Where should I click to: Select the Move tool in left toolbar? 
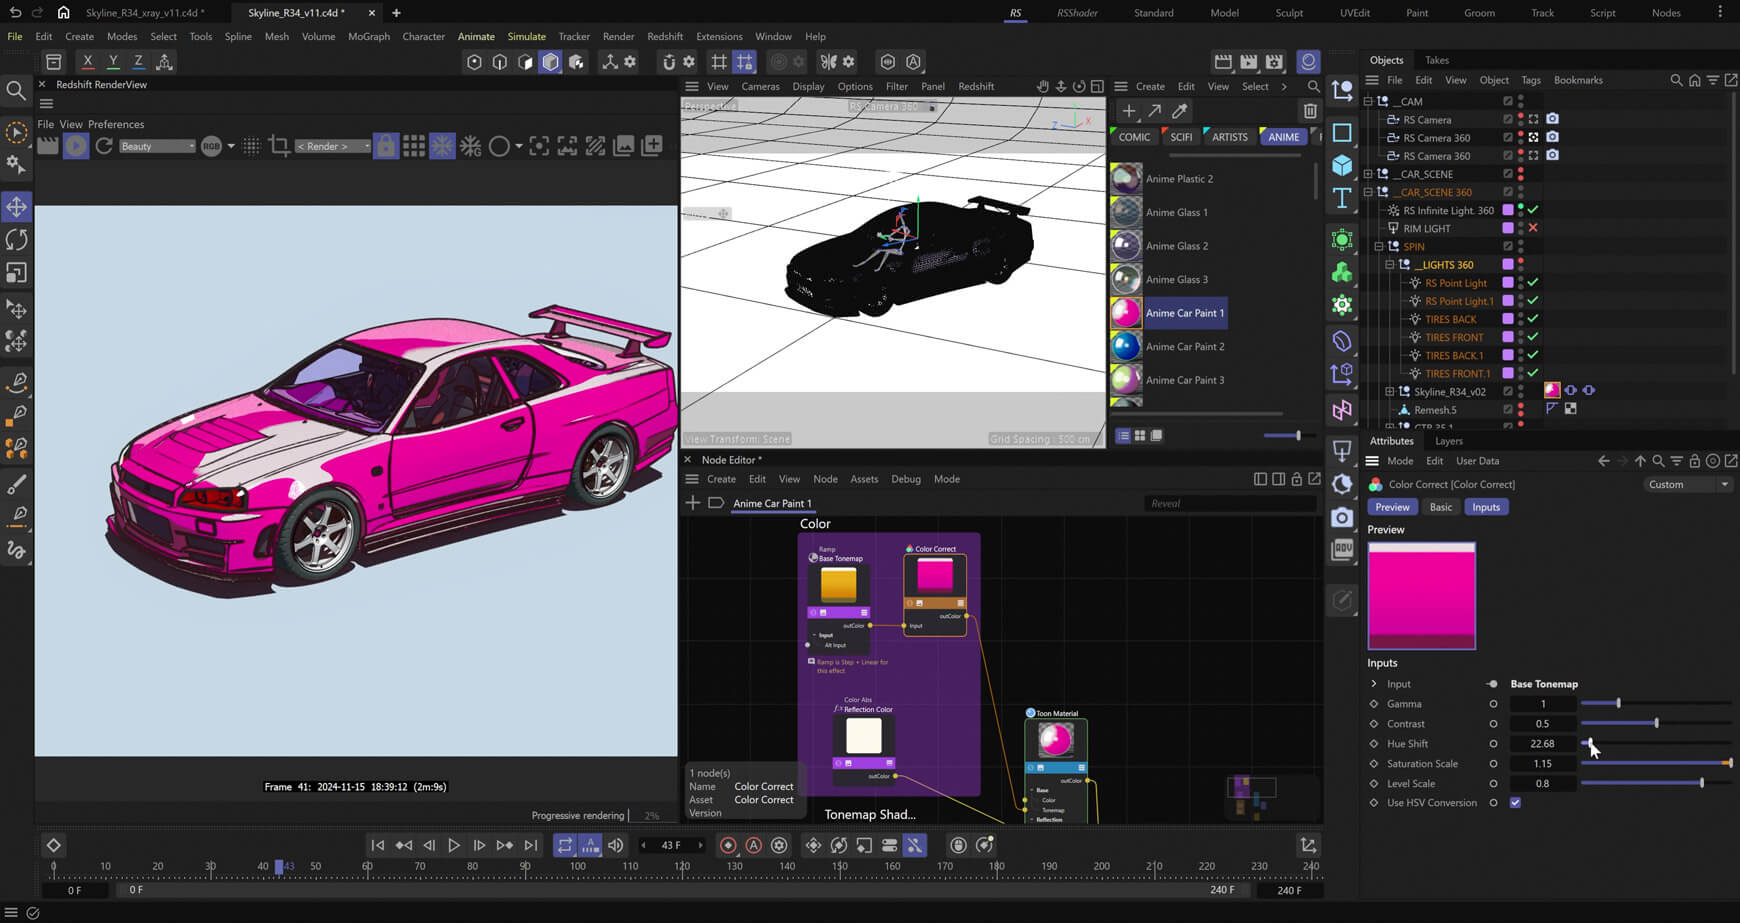click(x=17, y=207)
